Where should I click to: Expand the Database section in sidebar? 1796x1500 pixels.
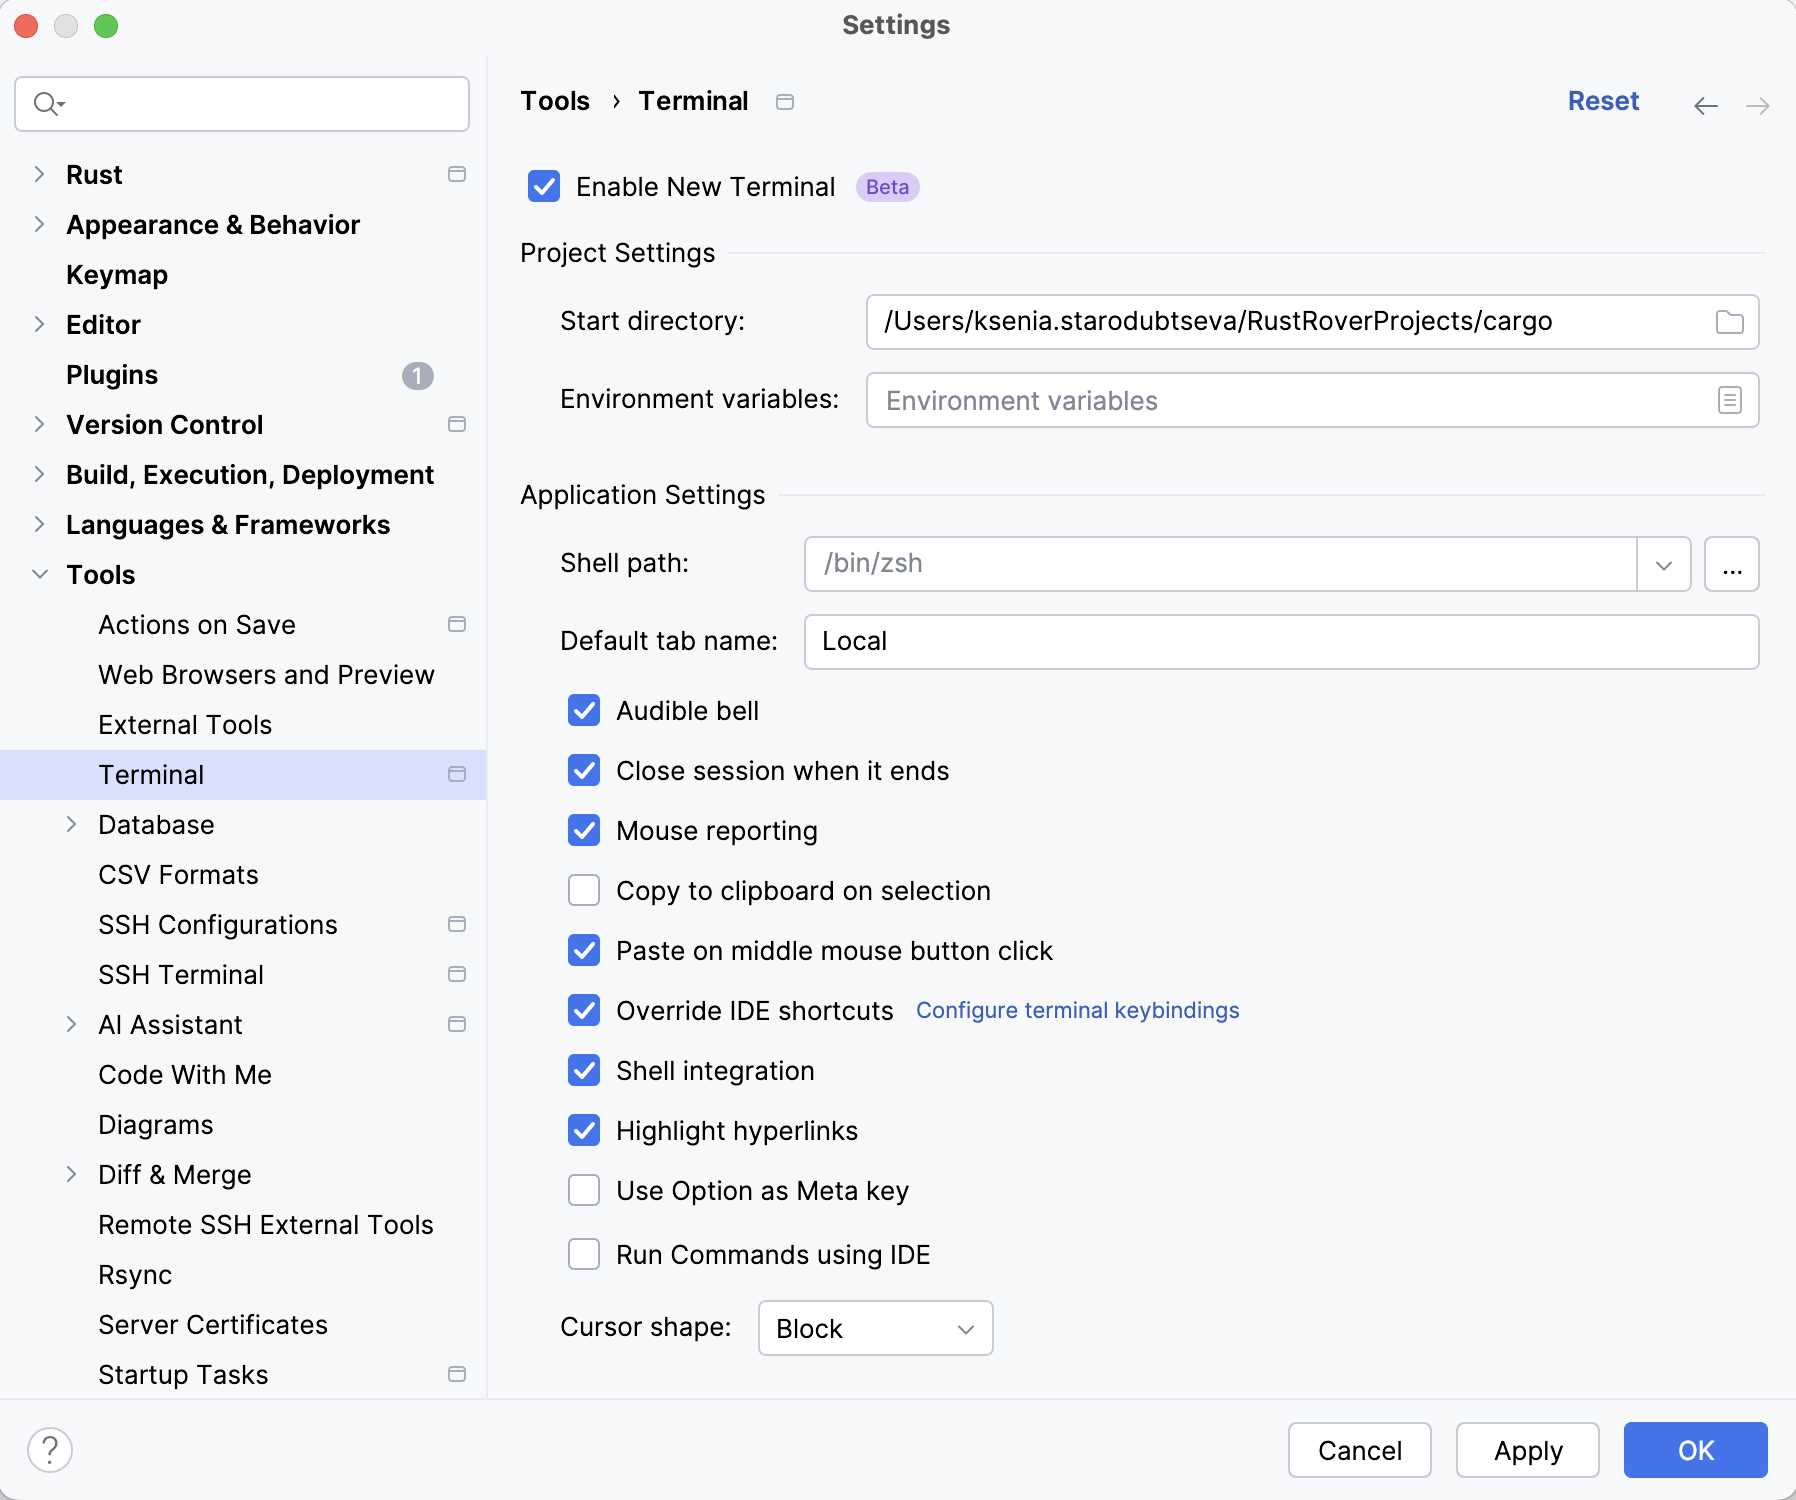[x=71, y=824]
